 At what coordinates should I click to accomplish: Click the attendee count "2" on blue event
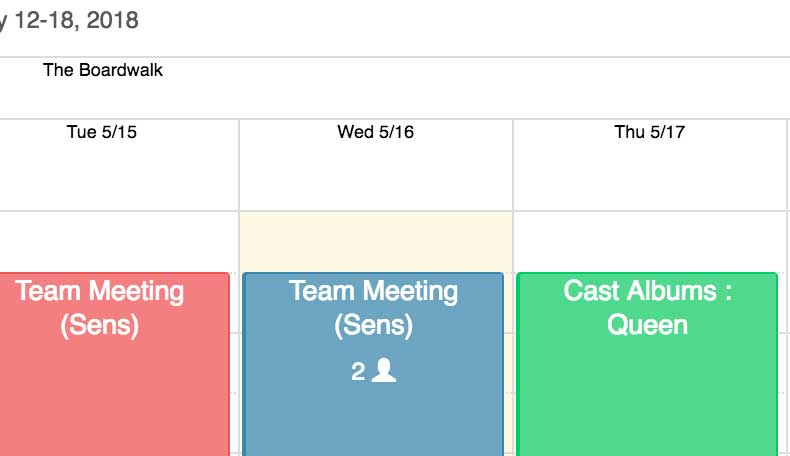358,372
